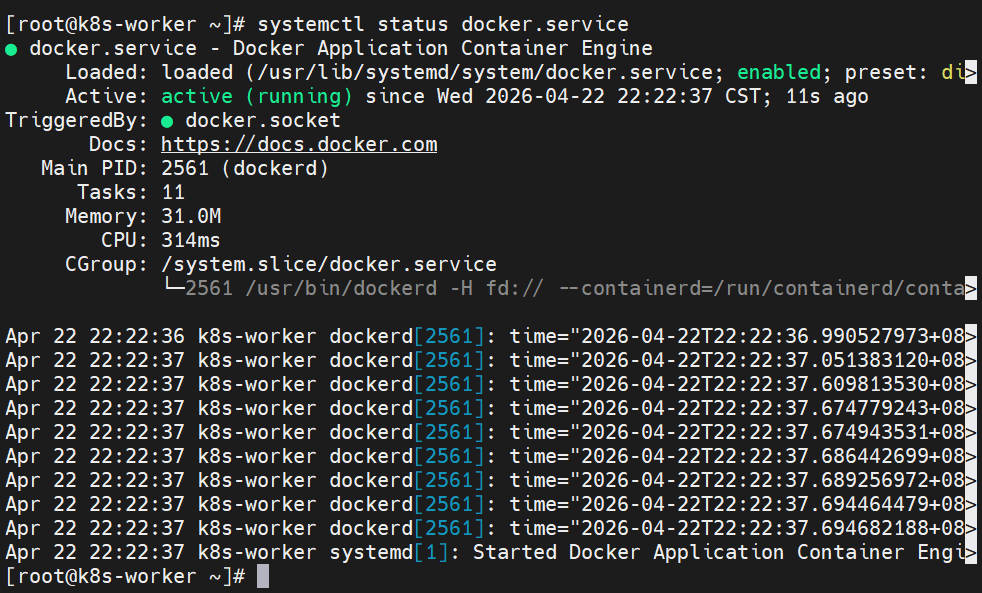This screenshot has width=982, height=593.
Task: Click the green status dot before docker.service
Action: click(11, 49)
